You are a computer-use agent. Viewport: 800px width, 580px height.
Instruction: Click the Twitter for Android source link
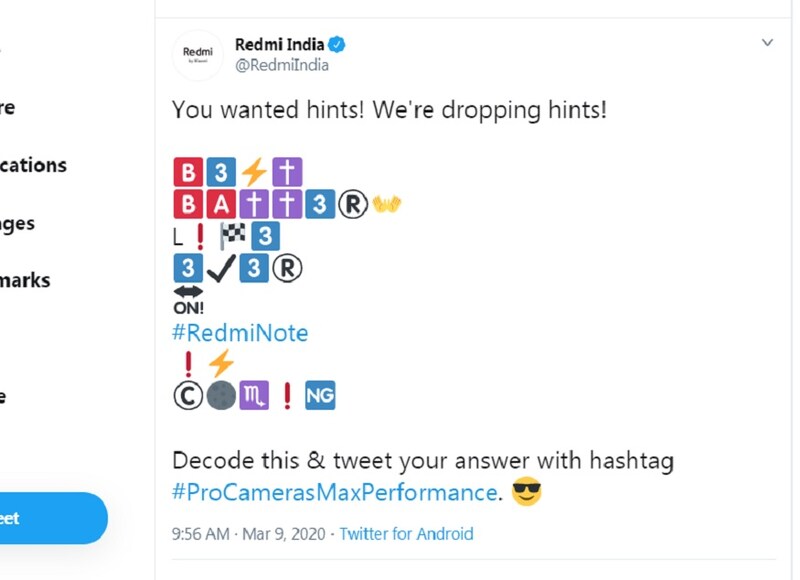pyautogui.click(x=406, y=534)
